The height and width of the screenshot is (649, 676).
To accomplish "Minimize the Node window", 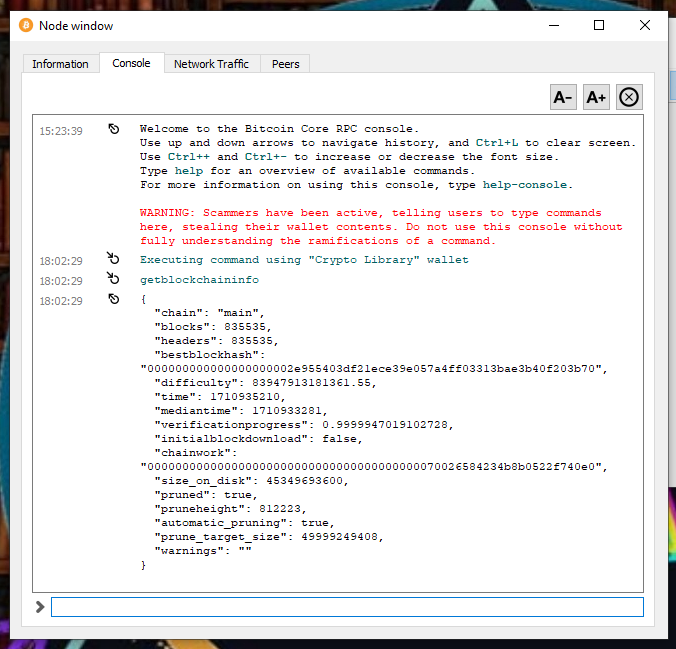I will (554, 25).
